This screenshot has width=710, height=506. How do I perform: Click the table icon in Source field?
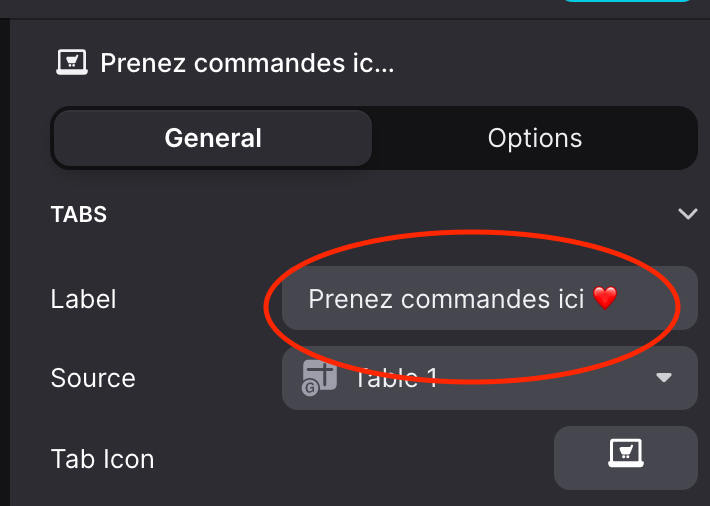coord(319,377)
